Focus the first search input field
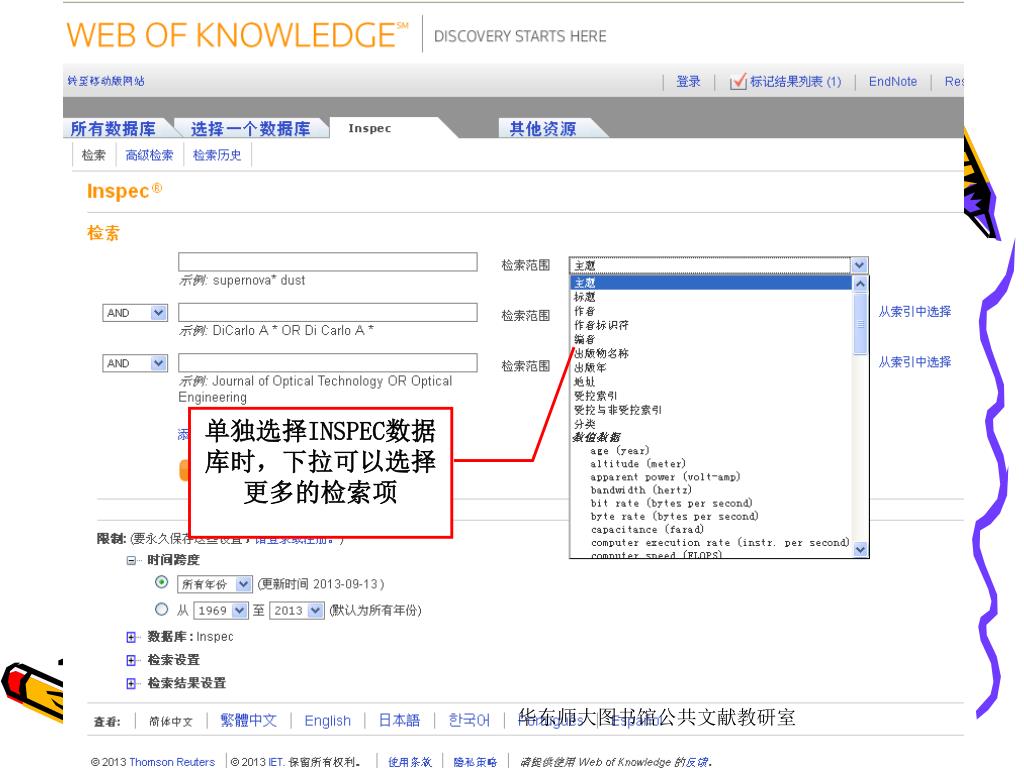The height and width of the screenshot is (768, 1024). pos(328,262)
